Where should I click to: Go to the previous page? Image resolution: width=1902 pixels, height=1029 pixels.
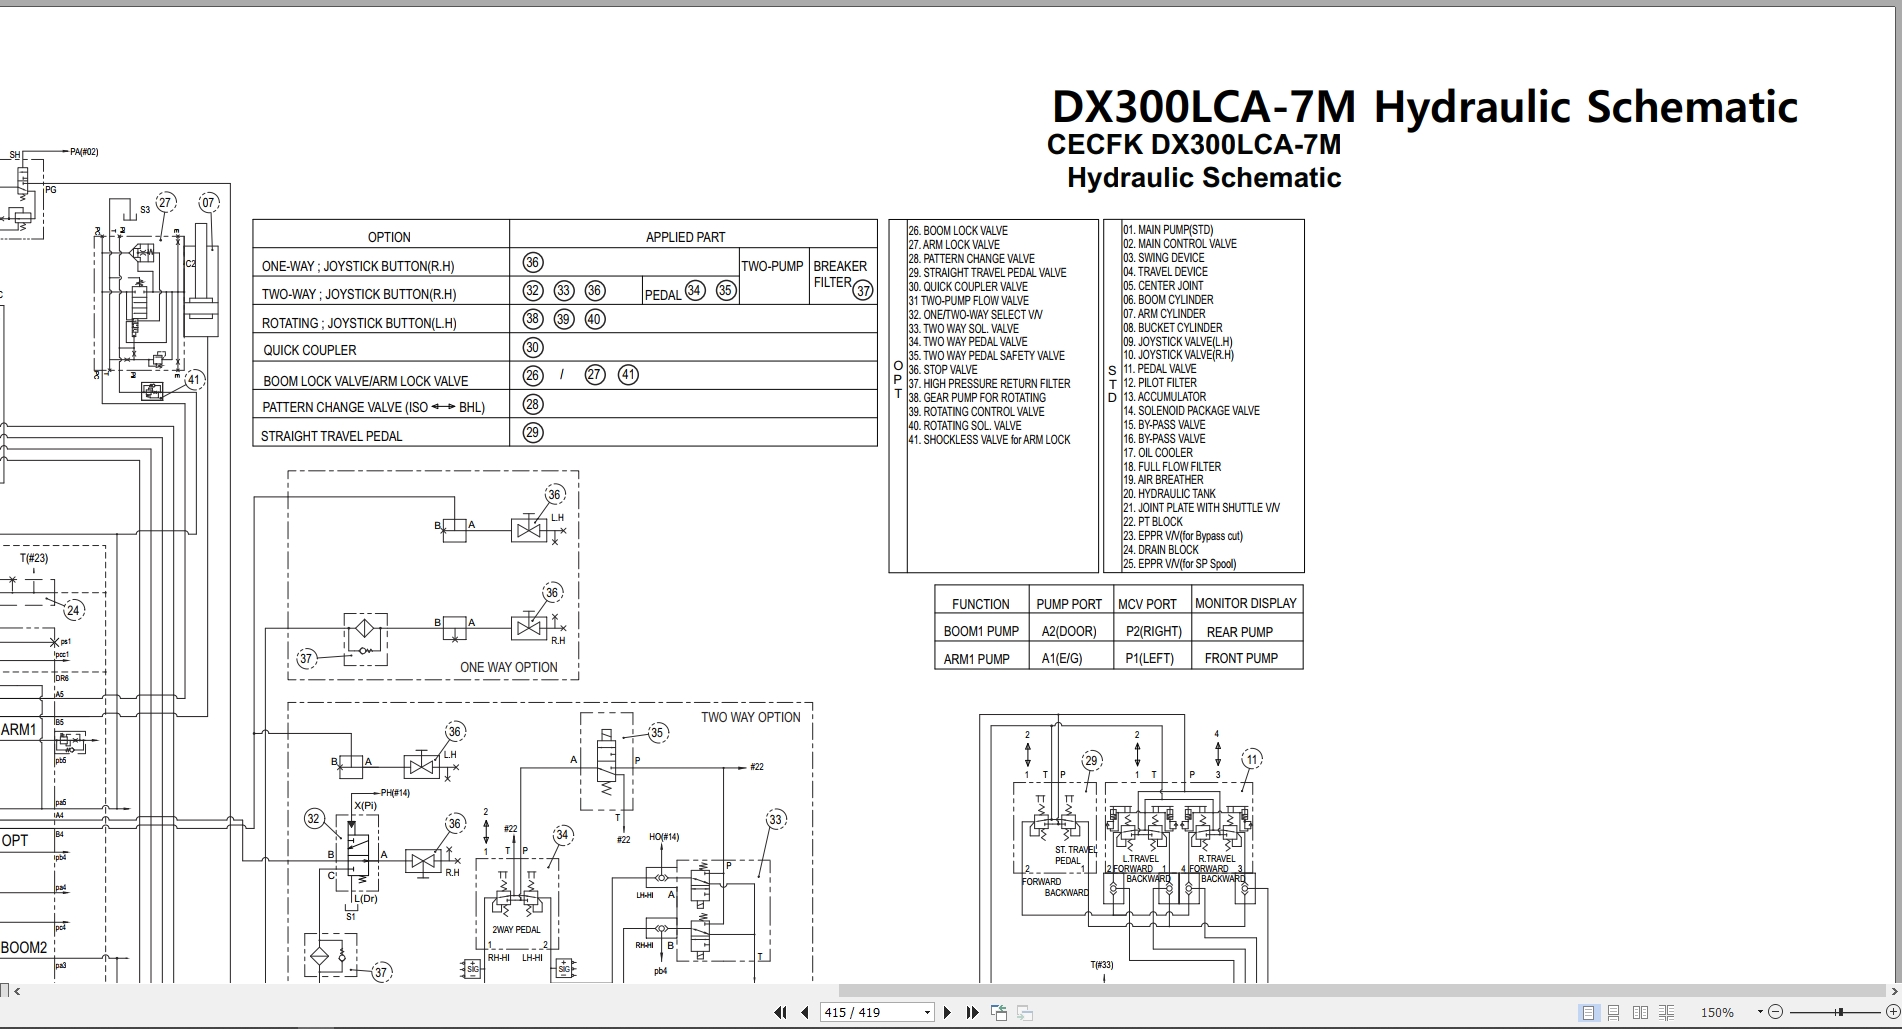[804, 1012]
